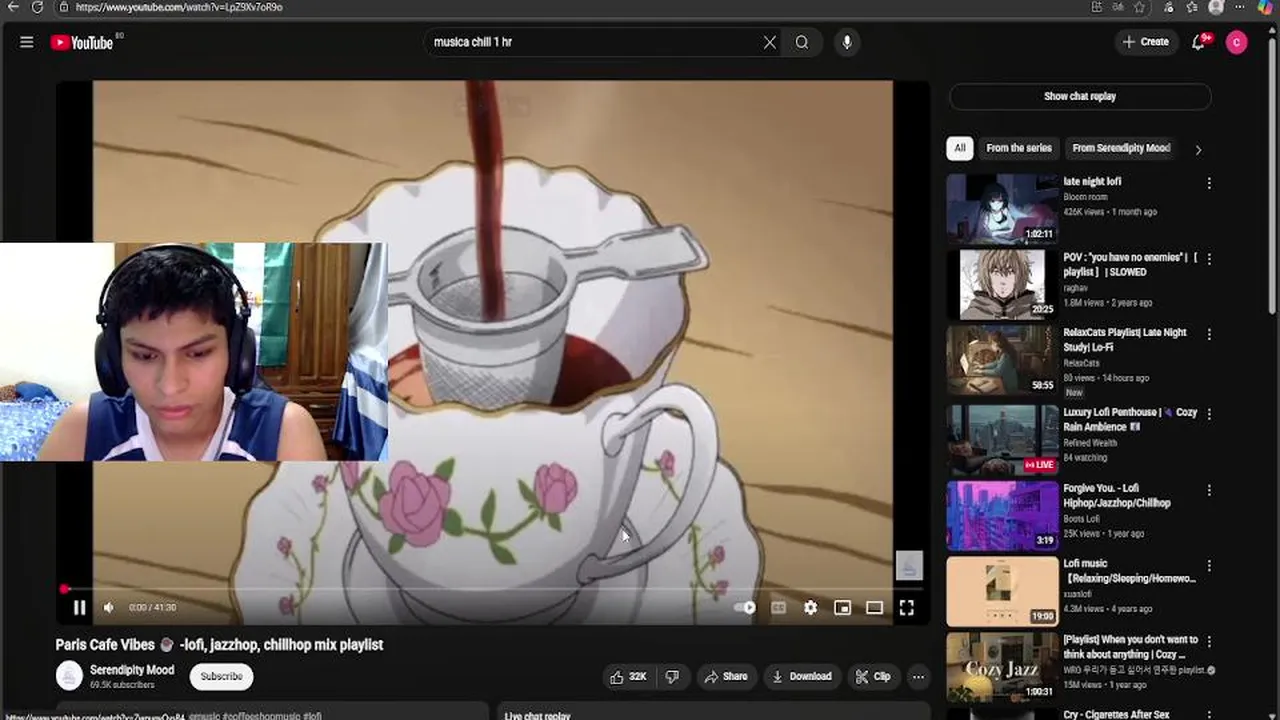Open player settings gear

[810, 607]
